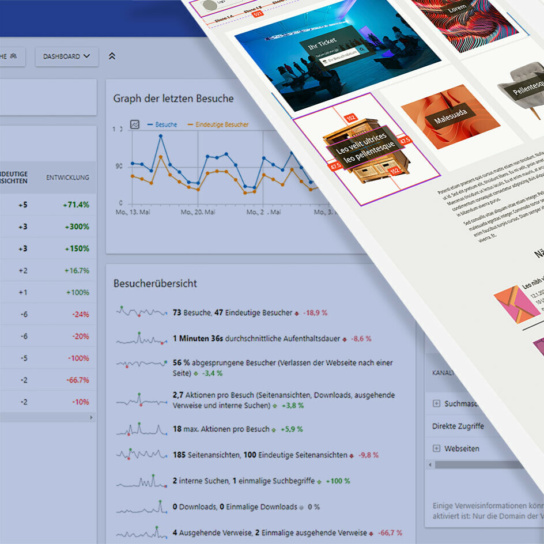The width and height of the screenshot is (544, 544).
Task: Click the 18 max. Aktionen sparkline
Action: point(142,429)
